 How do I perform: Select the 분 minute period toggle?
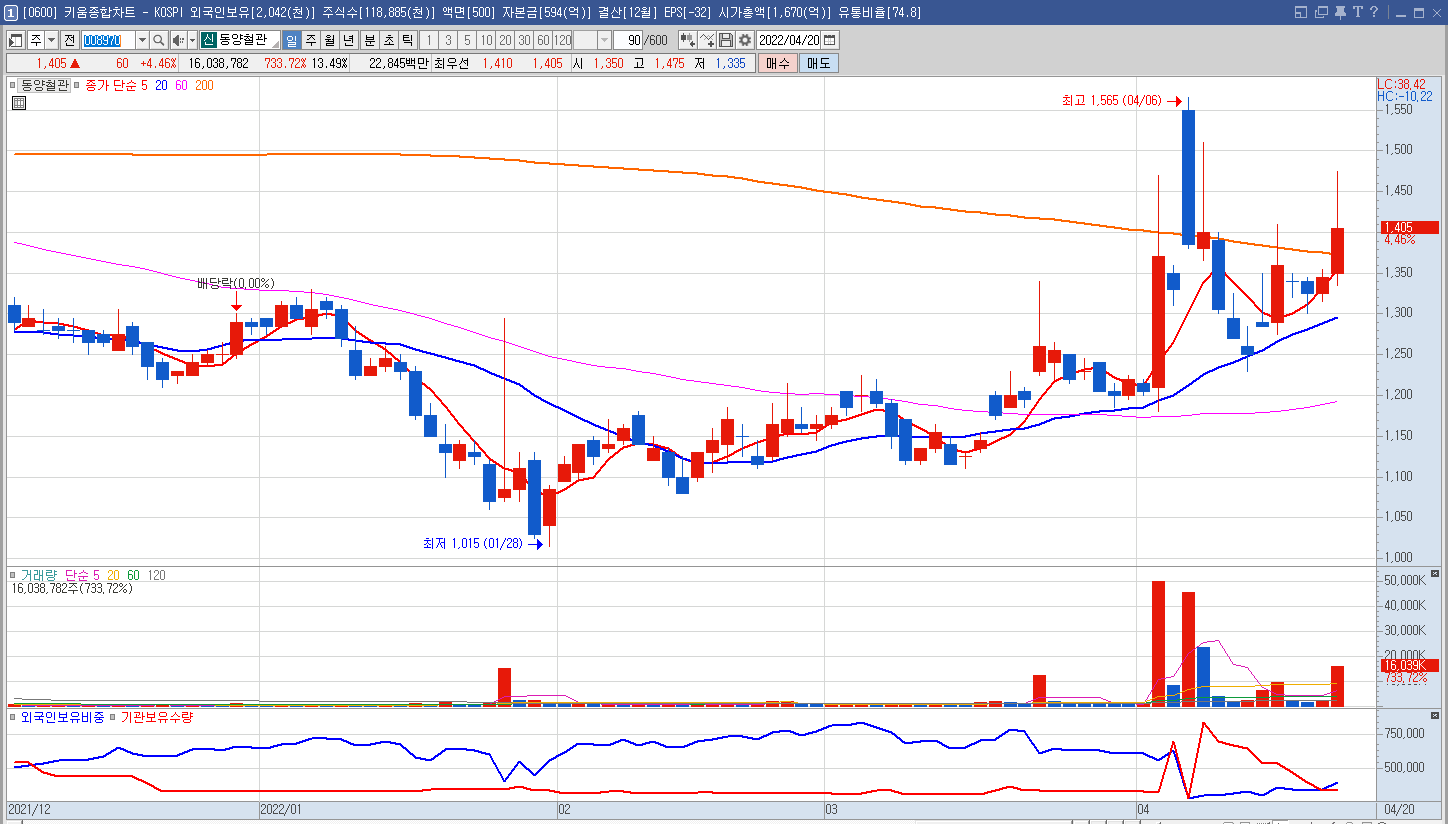tap(369, 40)
